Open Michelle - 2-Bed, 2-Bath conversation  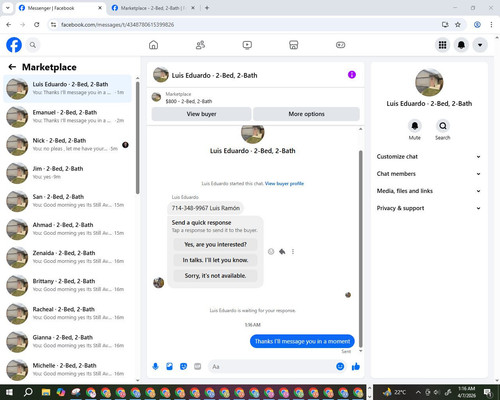[x=68, y=370]
